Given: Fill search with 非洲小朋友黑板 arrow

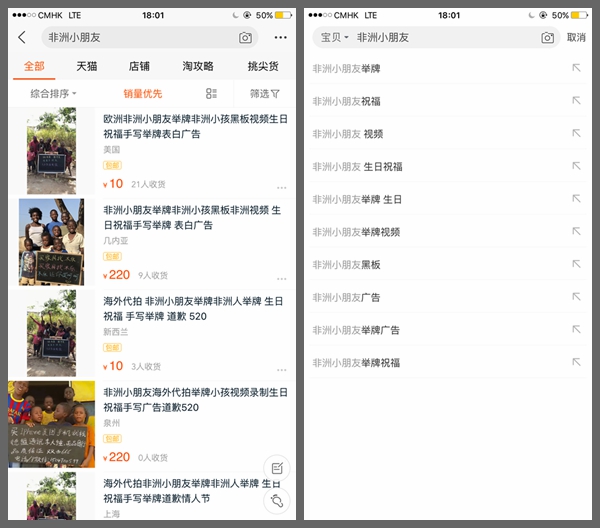Looking at the screenshot, I should (x=576, y=264).
